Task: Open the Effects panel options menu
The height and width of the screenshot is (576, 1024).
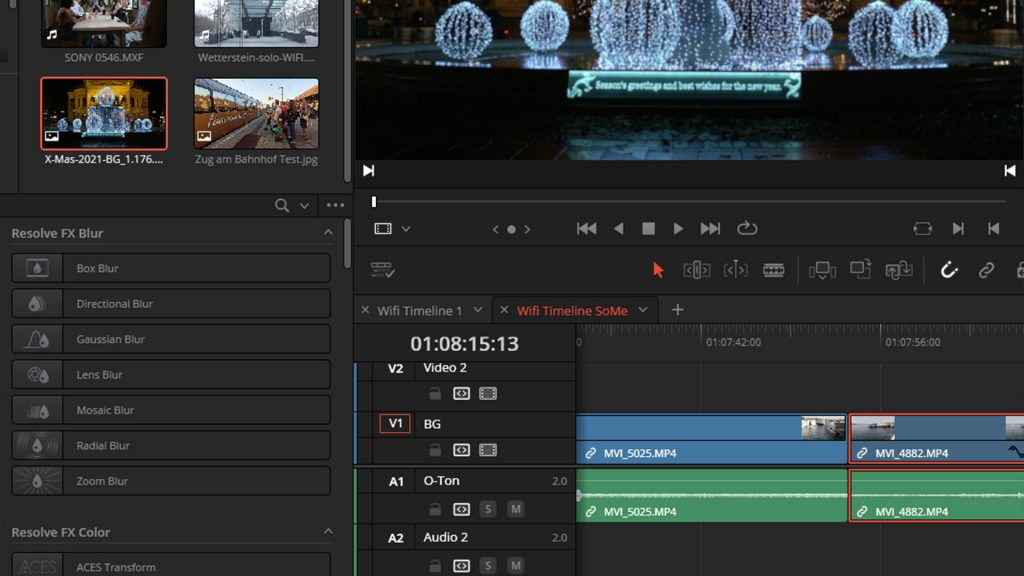Action: pos(335,204)
